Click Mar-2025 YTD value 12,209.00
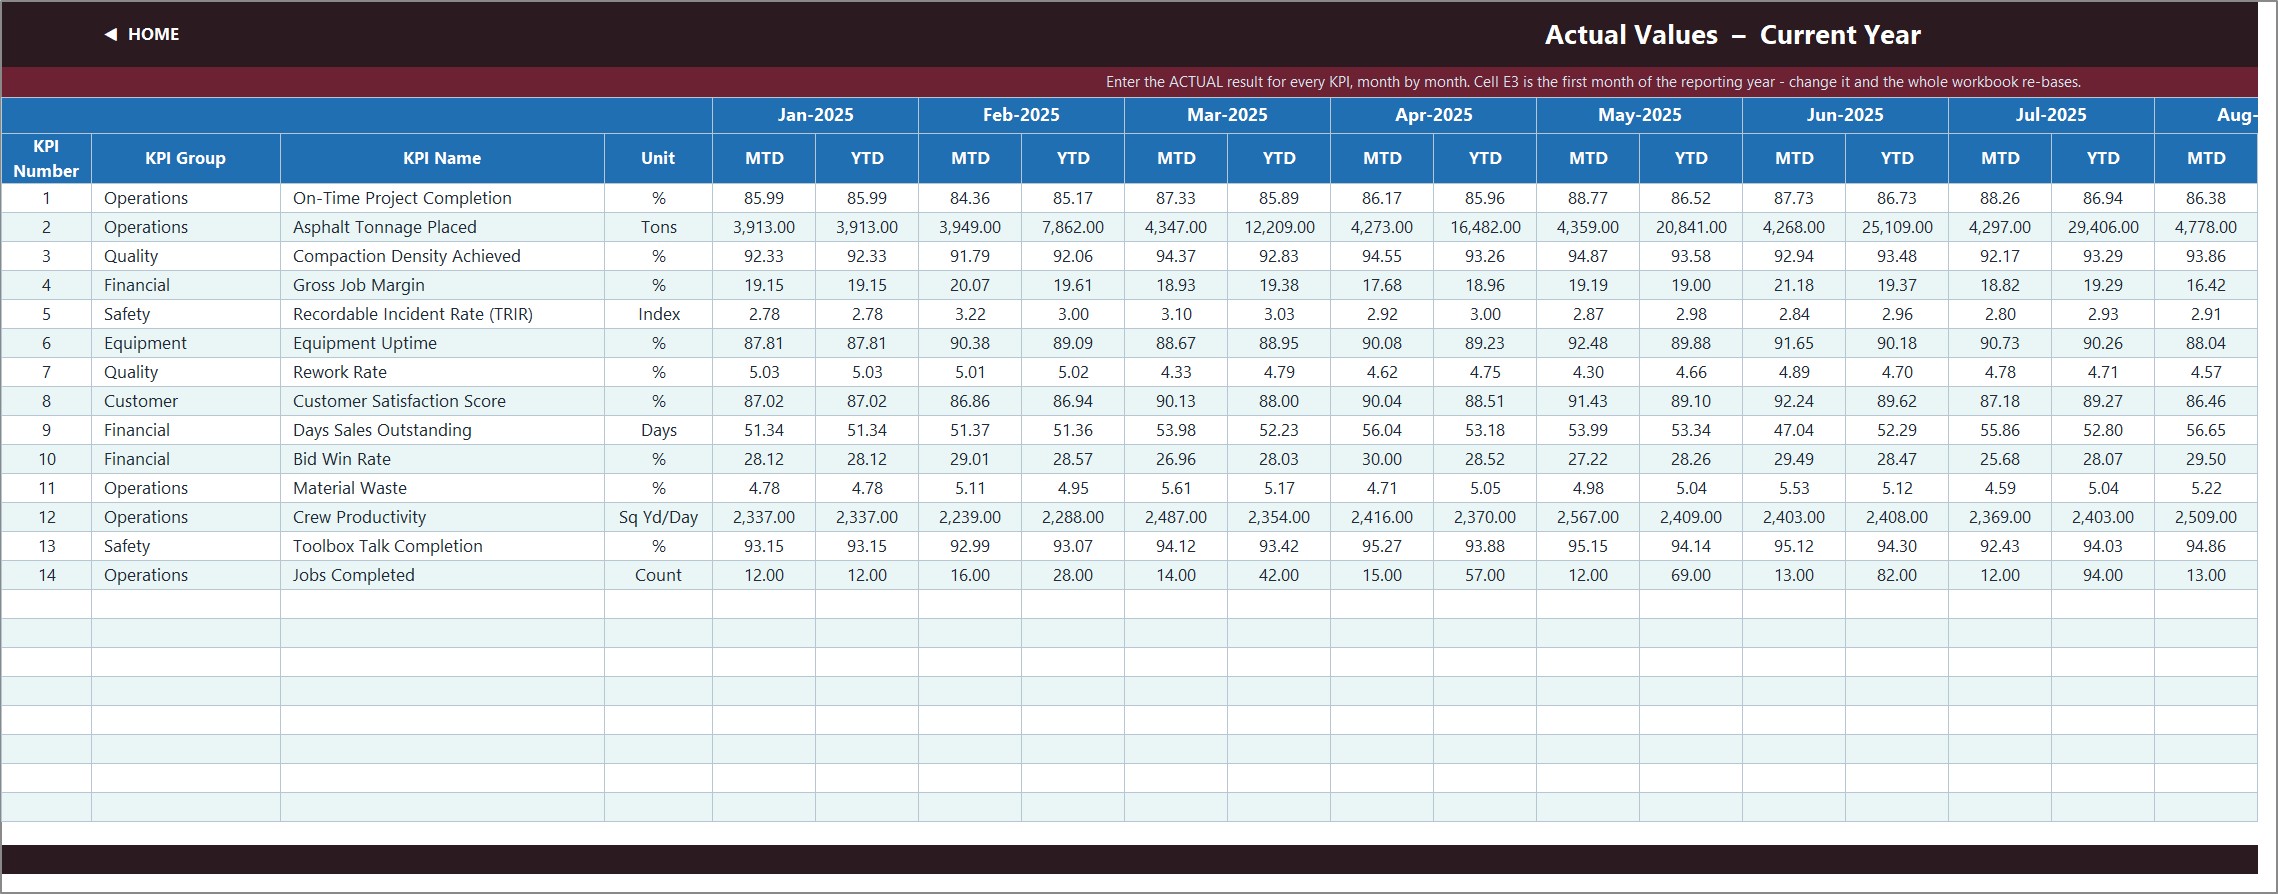The height and width of the screenshot is (894, 2278). (1279, 227)
